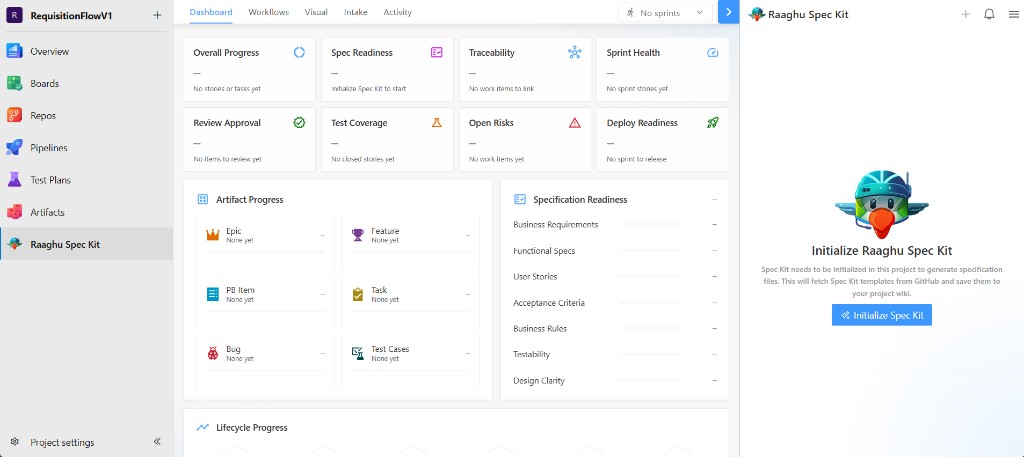Click the Review Approval checkmark icon
The width and height of the screenshot is (1024, 457).
(299, 123)
